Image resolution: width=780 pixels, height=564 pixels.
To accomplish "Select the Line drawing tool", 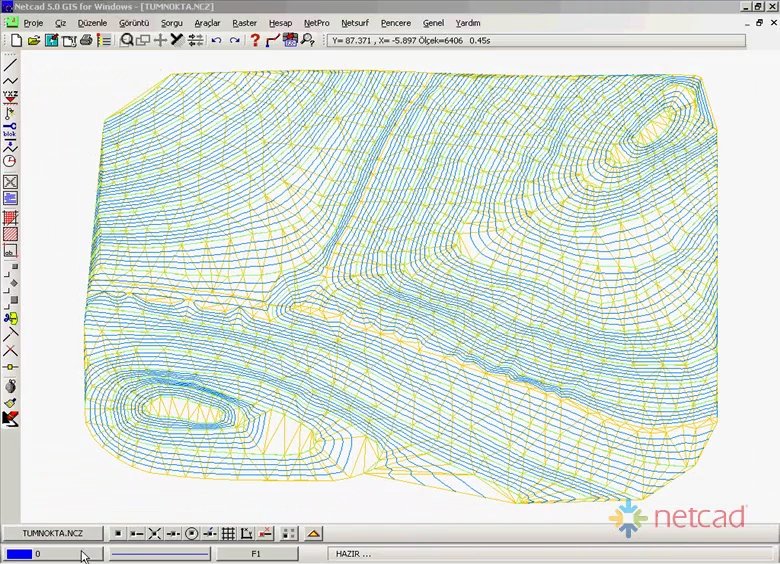I will pos(10,65).
